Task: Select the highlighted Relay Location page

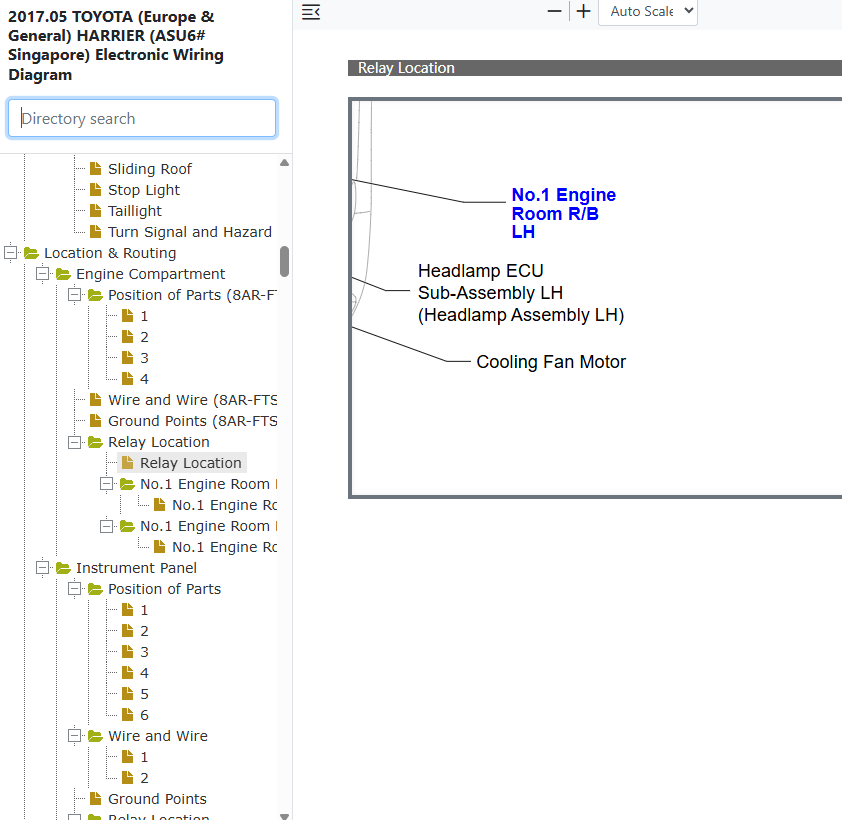Action: click(x=191, y=462)
